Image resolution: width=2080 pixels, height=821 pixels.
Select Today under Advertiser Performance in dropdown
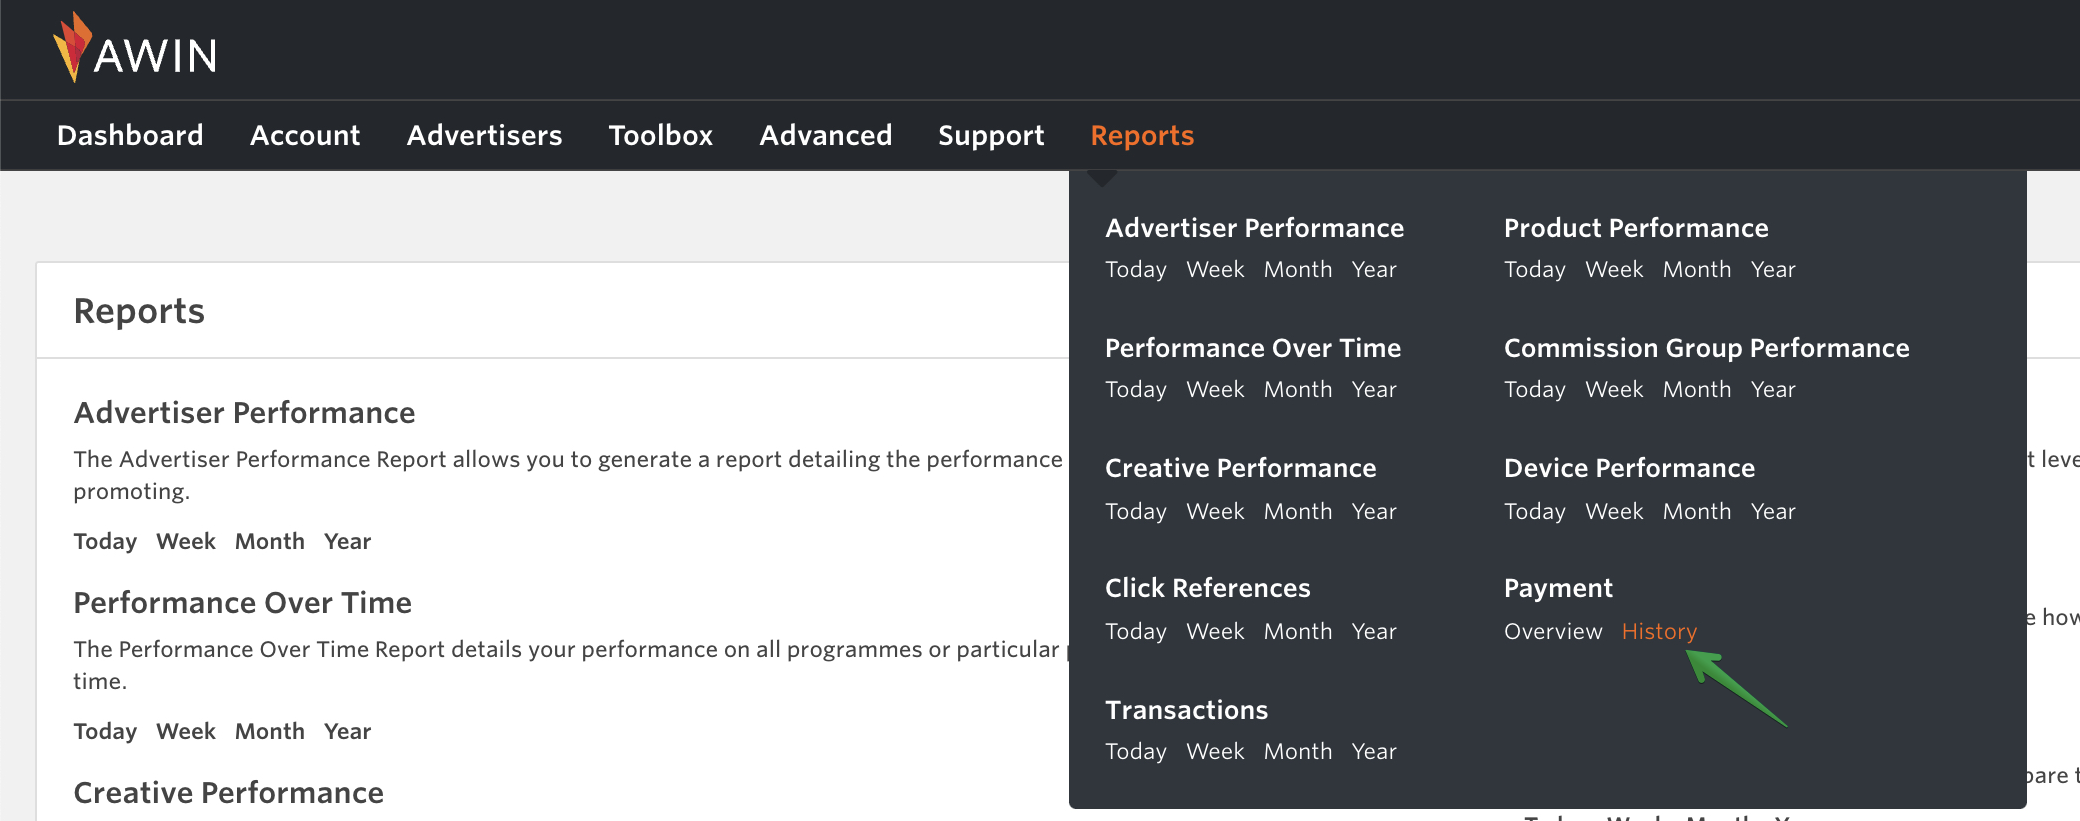click(1135, 269)
